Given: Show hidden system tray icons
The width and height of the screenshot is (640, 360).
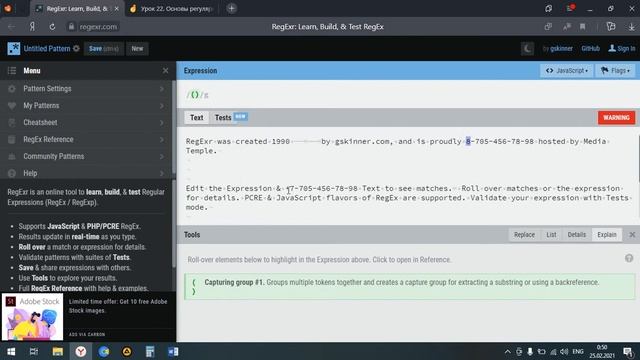Looking at the screenshot, I should pyautogui.click(x=507, y=351).
